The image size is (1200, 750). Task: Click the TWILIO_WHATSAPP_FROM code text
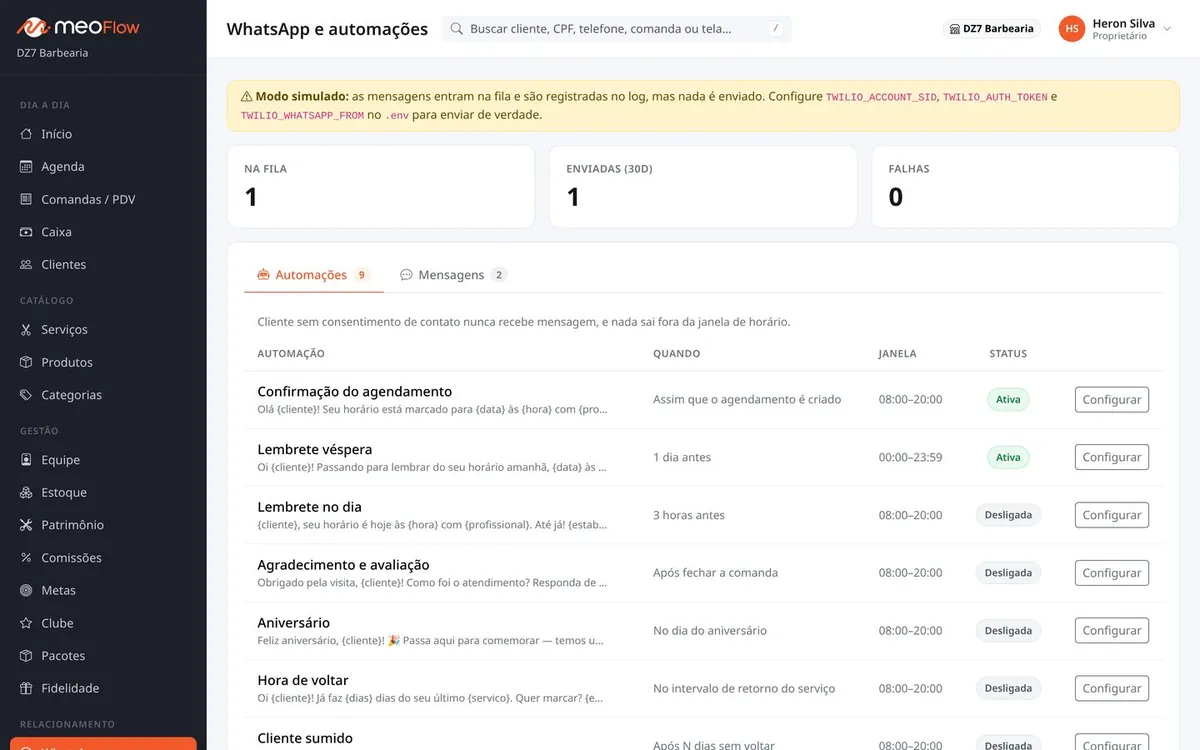(x=302, y=116)
